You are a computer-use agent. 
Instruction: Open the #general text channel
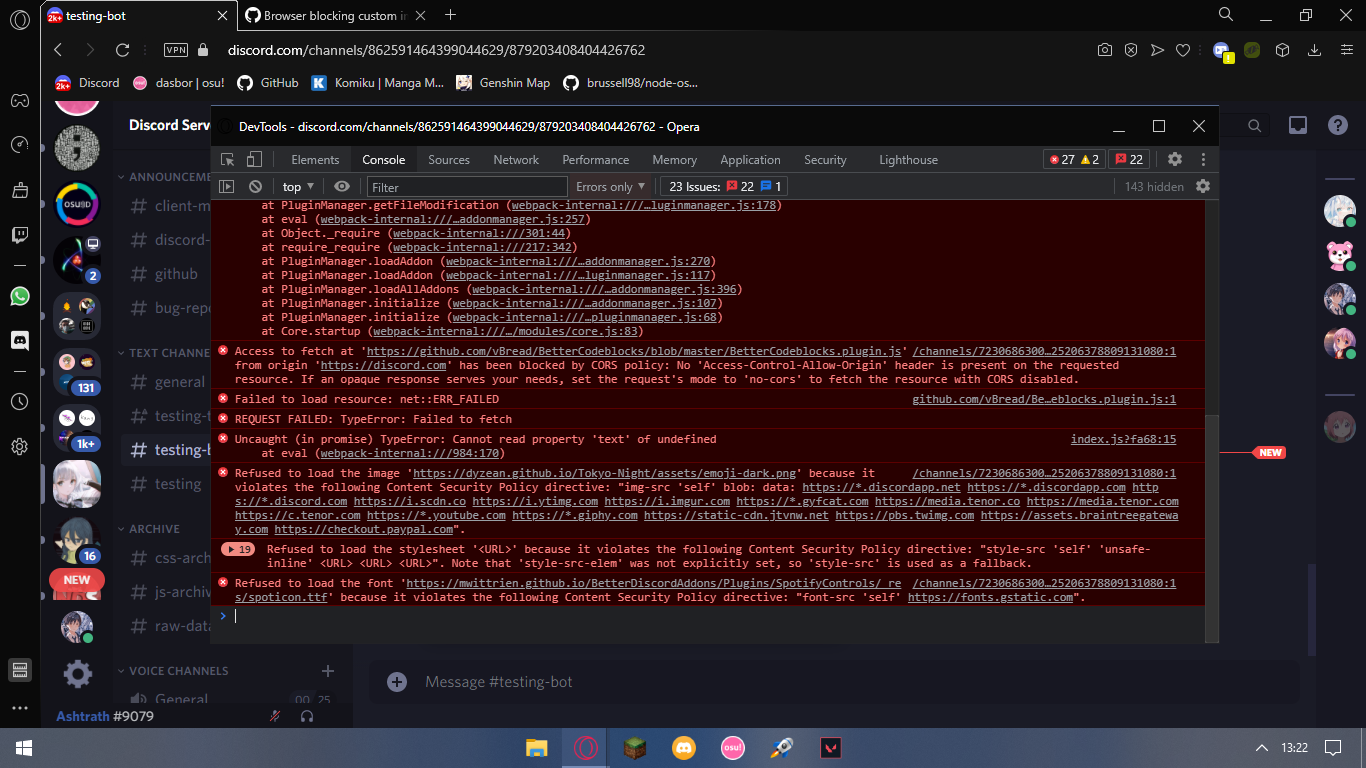click(168, 382)
